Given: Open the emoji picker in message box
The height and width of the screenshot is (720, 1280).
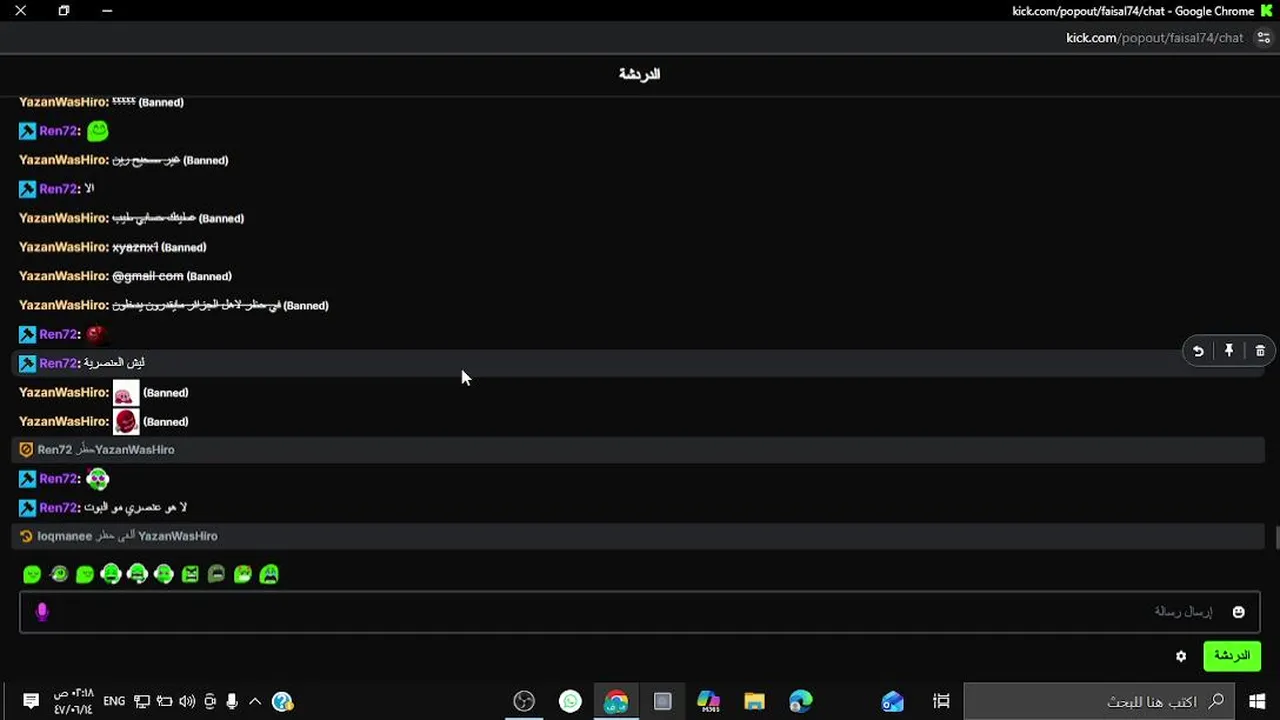Looking at the screenshot, I should pyautogui.click(x=1238, y=612).
